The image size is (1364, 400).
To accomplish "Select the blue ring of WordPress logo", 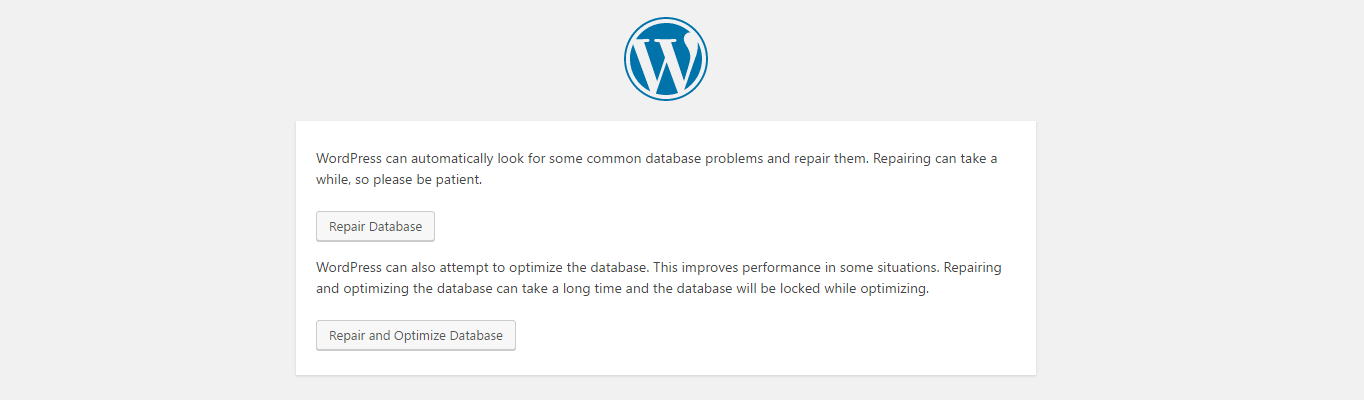I will coord(666,20).
